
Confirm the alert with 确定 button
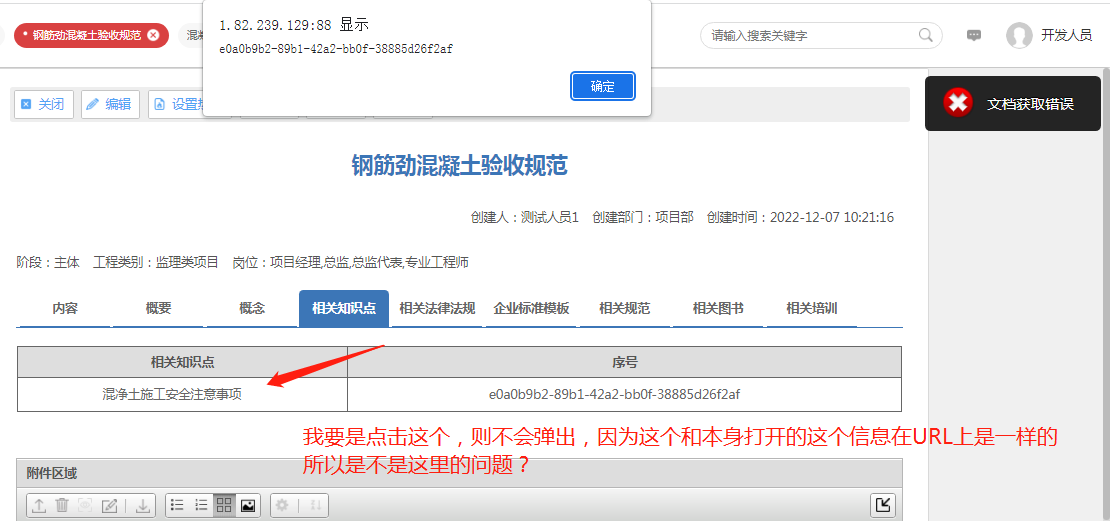click(602, 86)
